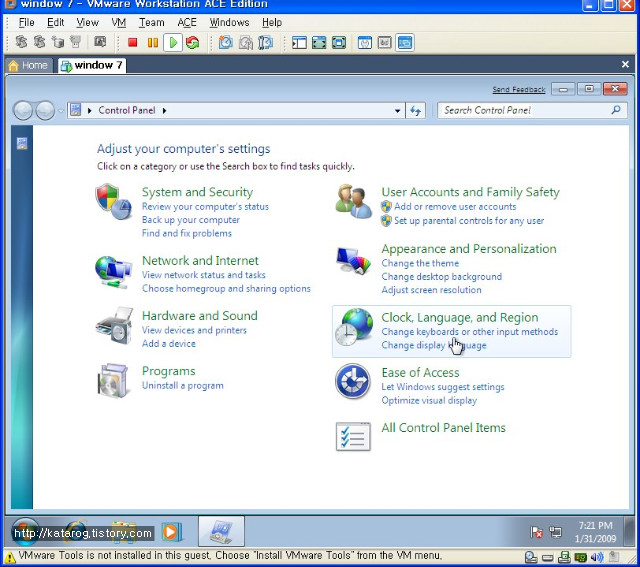Open the Edit menu

(56, 22)
